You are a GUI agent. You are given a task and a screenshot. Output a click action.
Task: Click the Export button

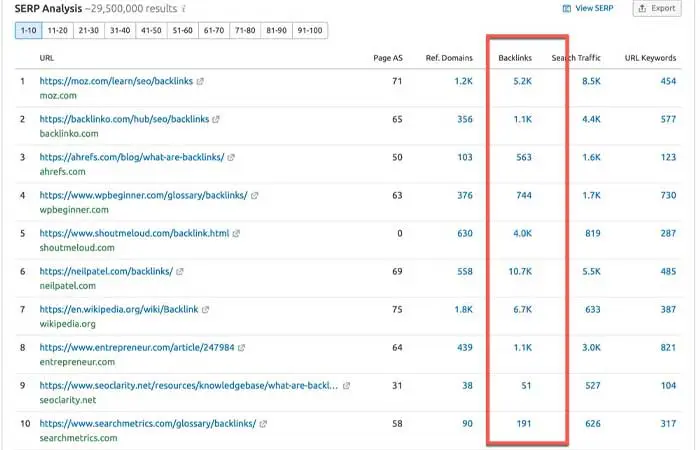(657, 8)
